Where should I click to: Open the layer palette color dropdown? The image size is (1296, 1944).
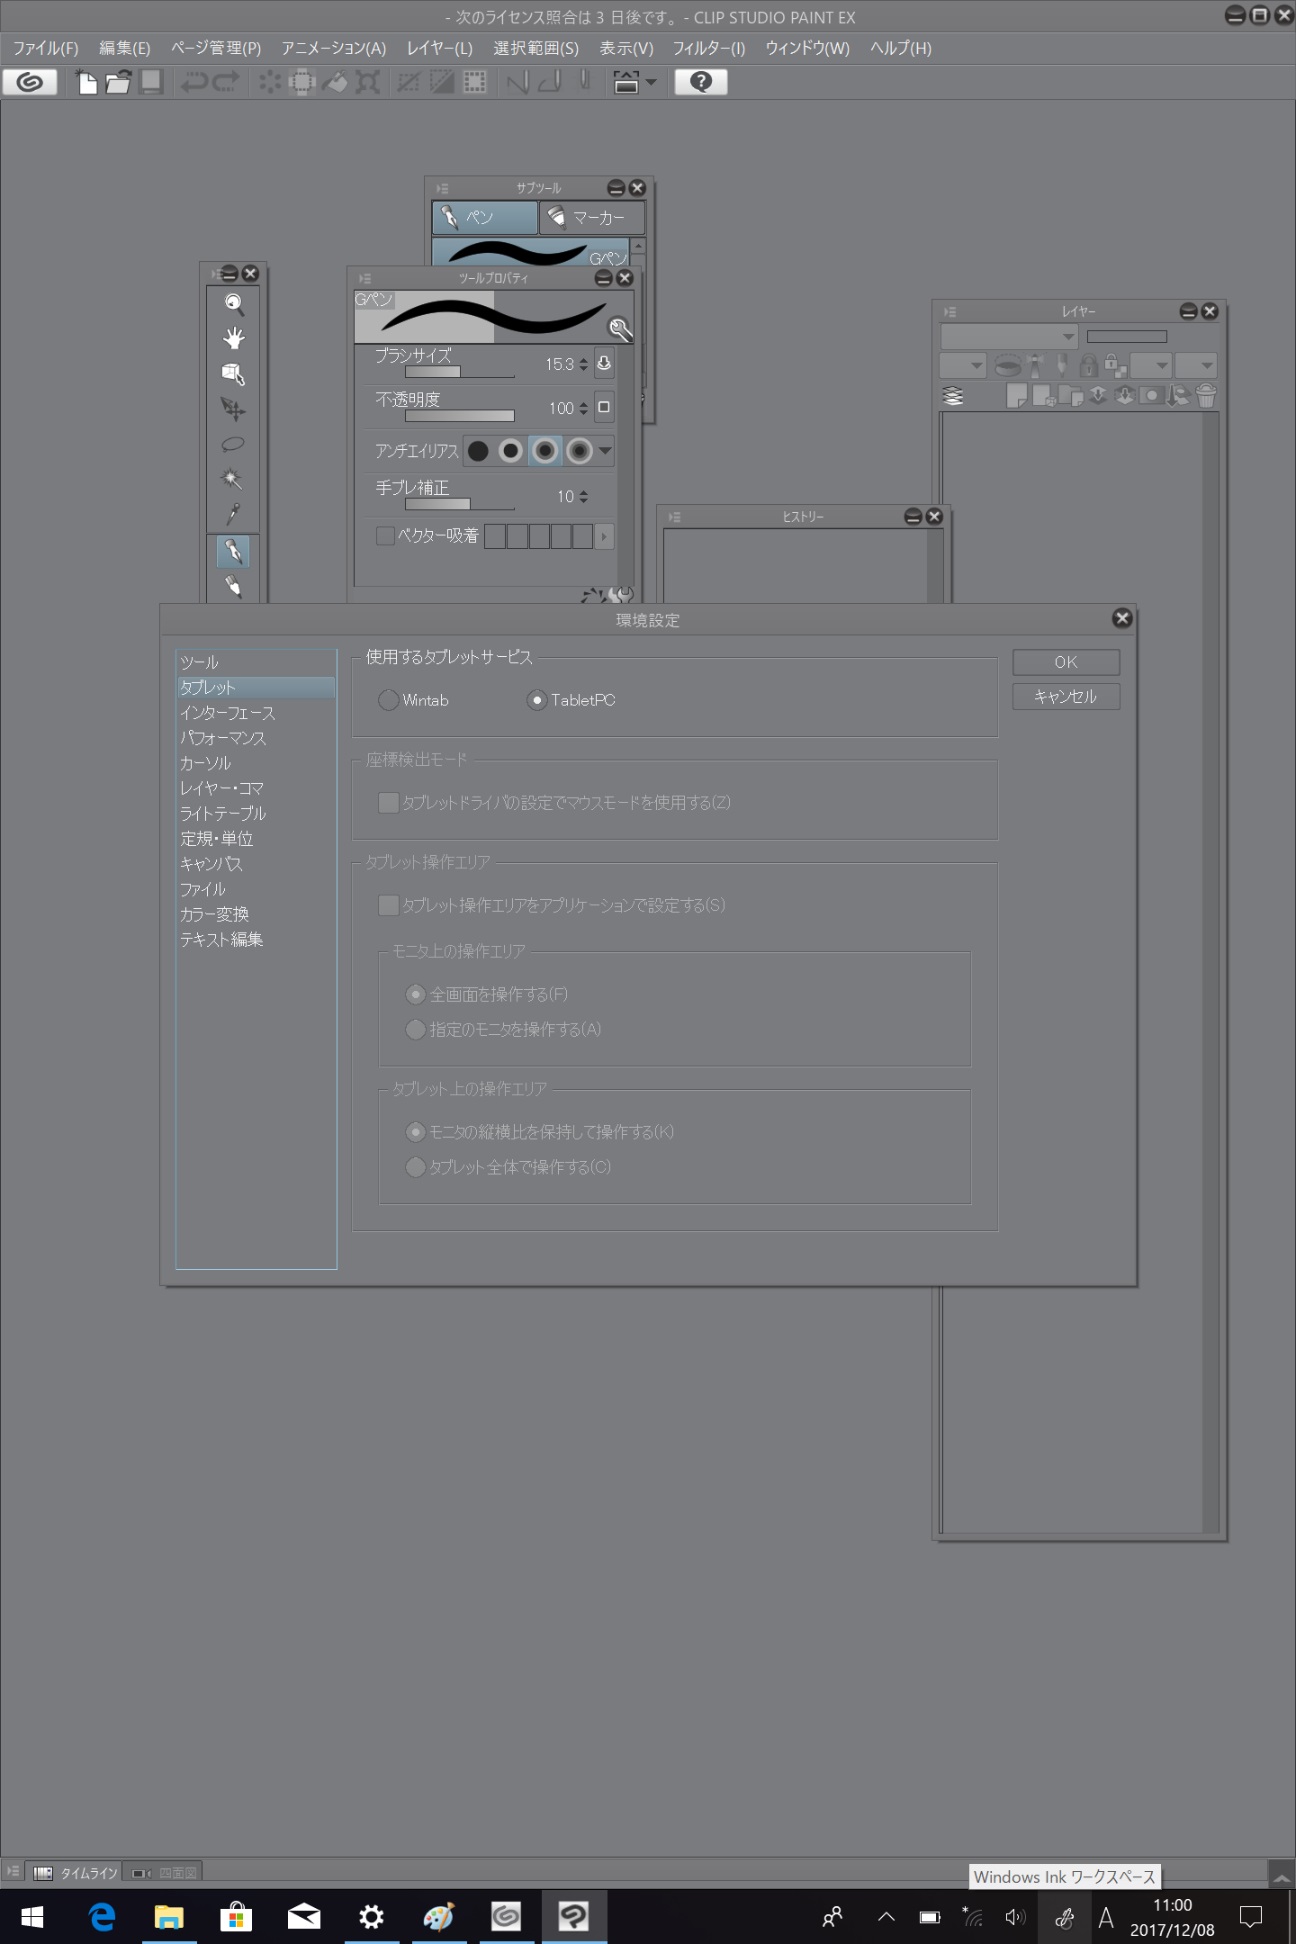963,365
